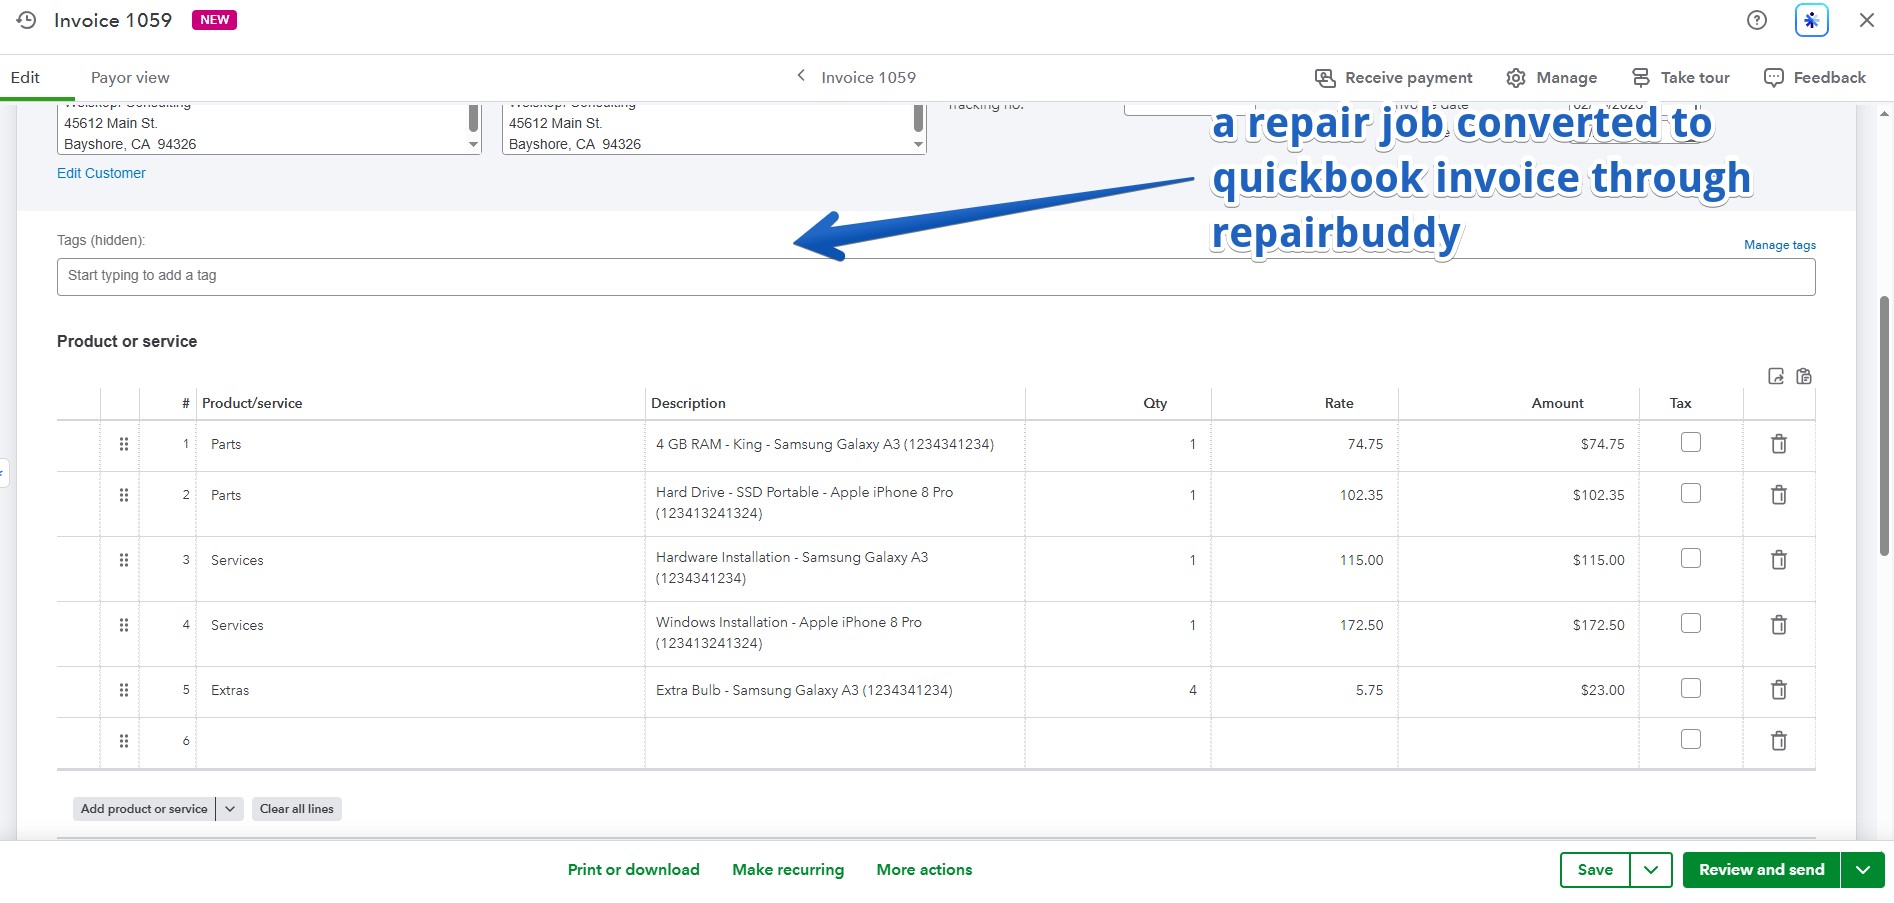This screenshot has height=903, width=1894.
Task: Delete line 5 Extras with its trash icon
Action: (1779, 690)
